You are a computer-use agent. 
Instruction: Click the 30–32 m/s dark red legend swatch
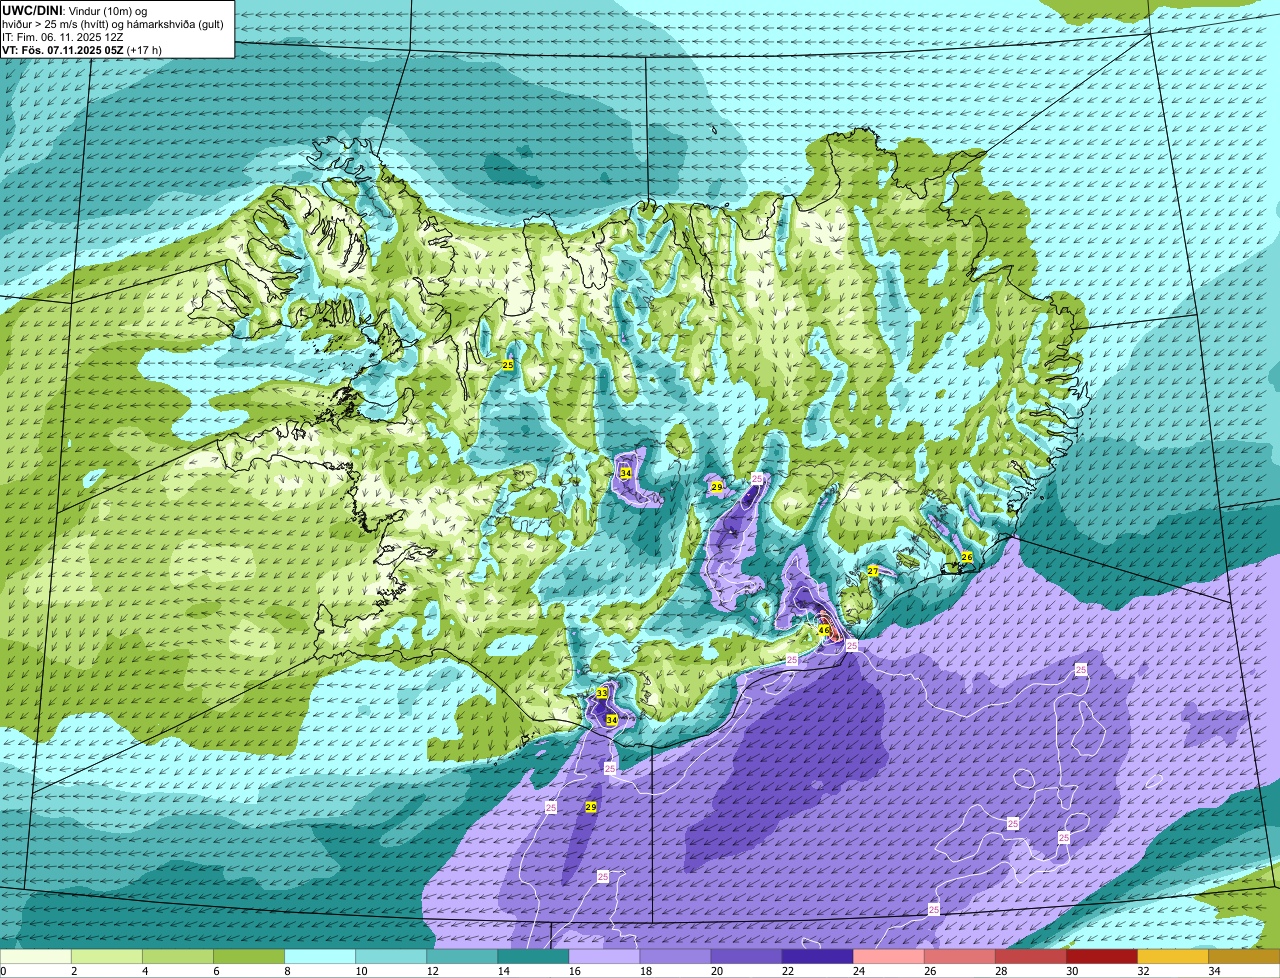tap(1101, 957)
